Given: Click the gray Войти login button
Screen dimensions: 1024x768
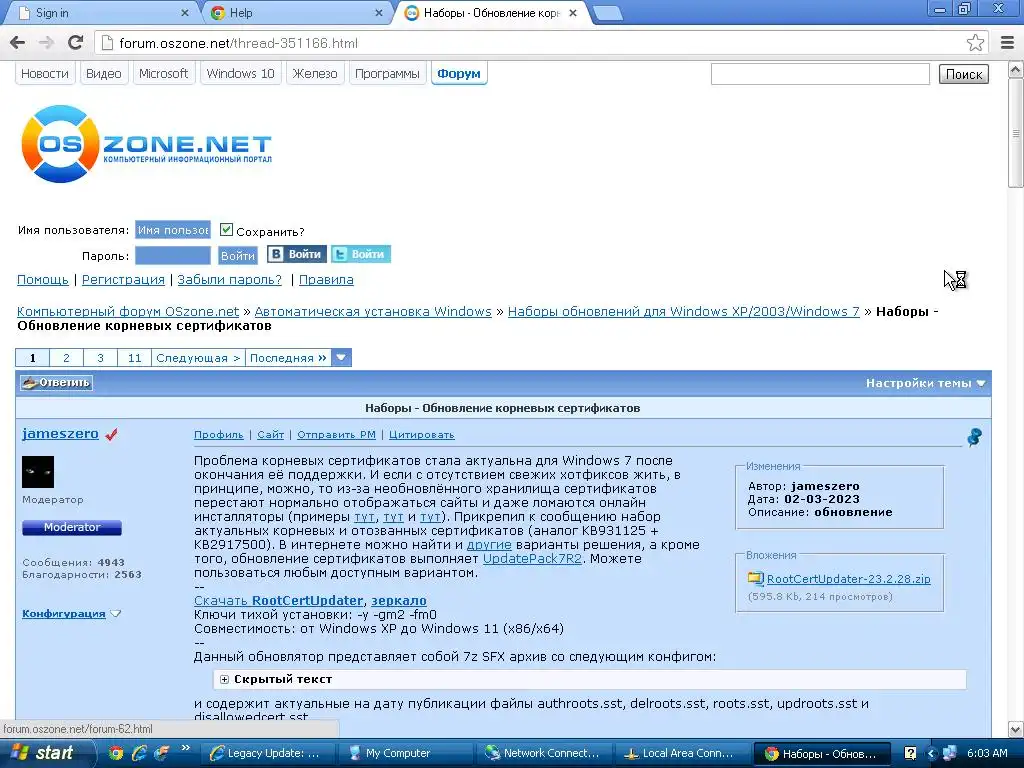Looking at the screenshot, I should tap(238, 255).
